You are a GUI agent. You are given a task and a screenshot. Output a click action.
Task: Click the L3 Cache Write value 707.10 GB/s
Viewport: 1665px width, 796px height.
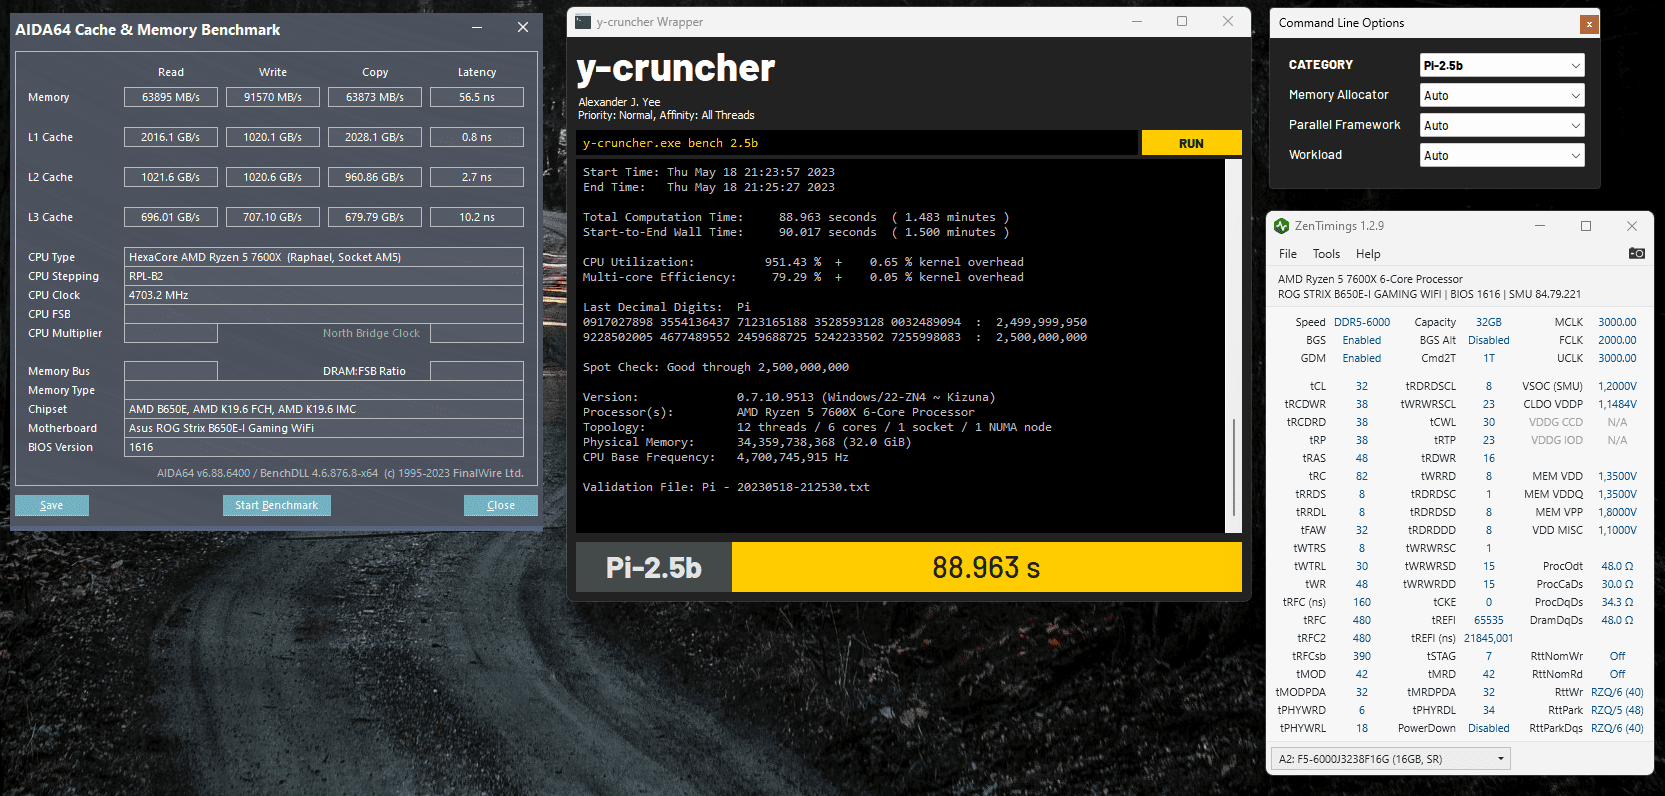click(273, 217)
